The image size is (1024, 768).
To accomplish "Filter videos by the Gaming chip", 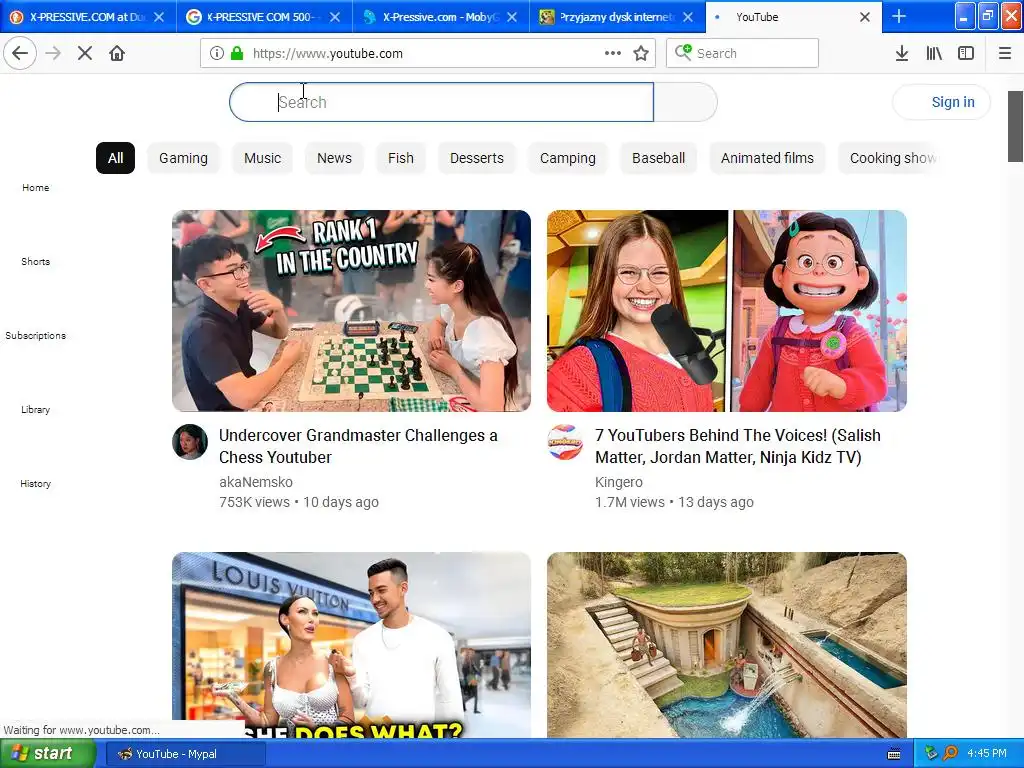I will (184, 158).
